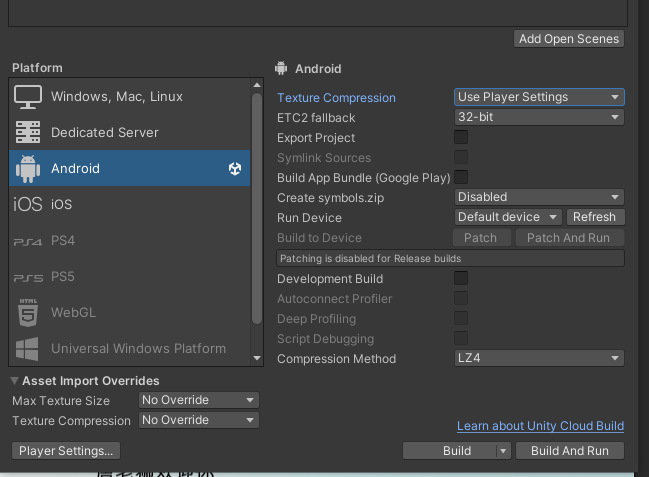Click the ETC2 fallback label
Screen dimensions: 649x477
(316, 118)
